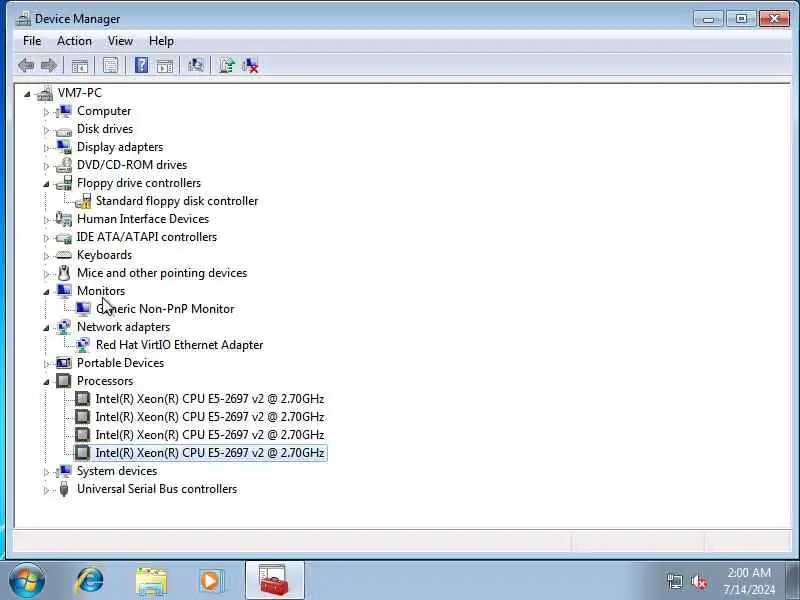Open the View menu
The height and width of the screenshot is (600, 800).
point(120,41)
